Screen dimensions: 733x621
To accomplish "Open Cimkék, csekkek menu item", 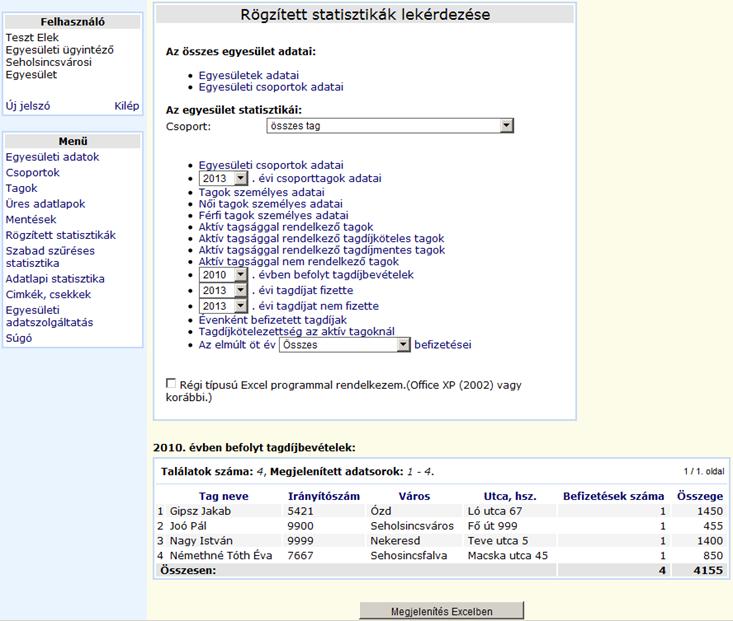I will [x=48, y=295].
